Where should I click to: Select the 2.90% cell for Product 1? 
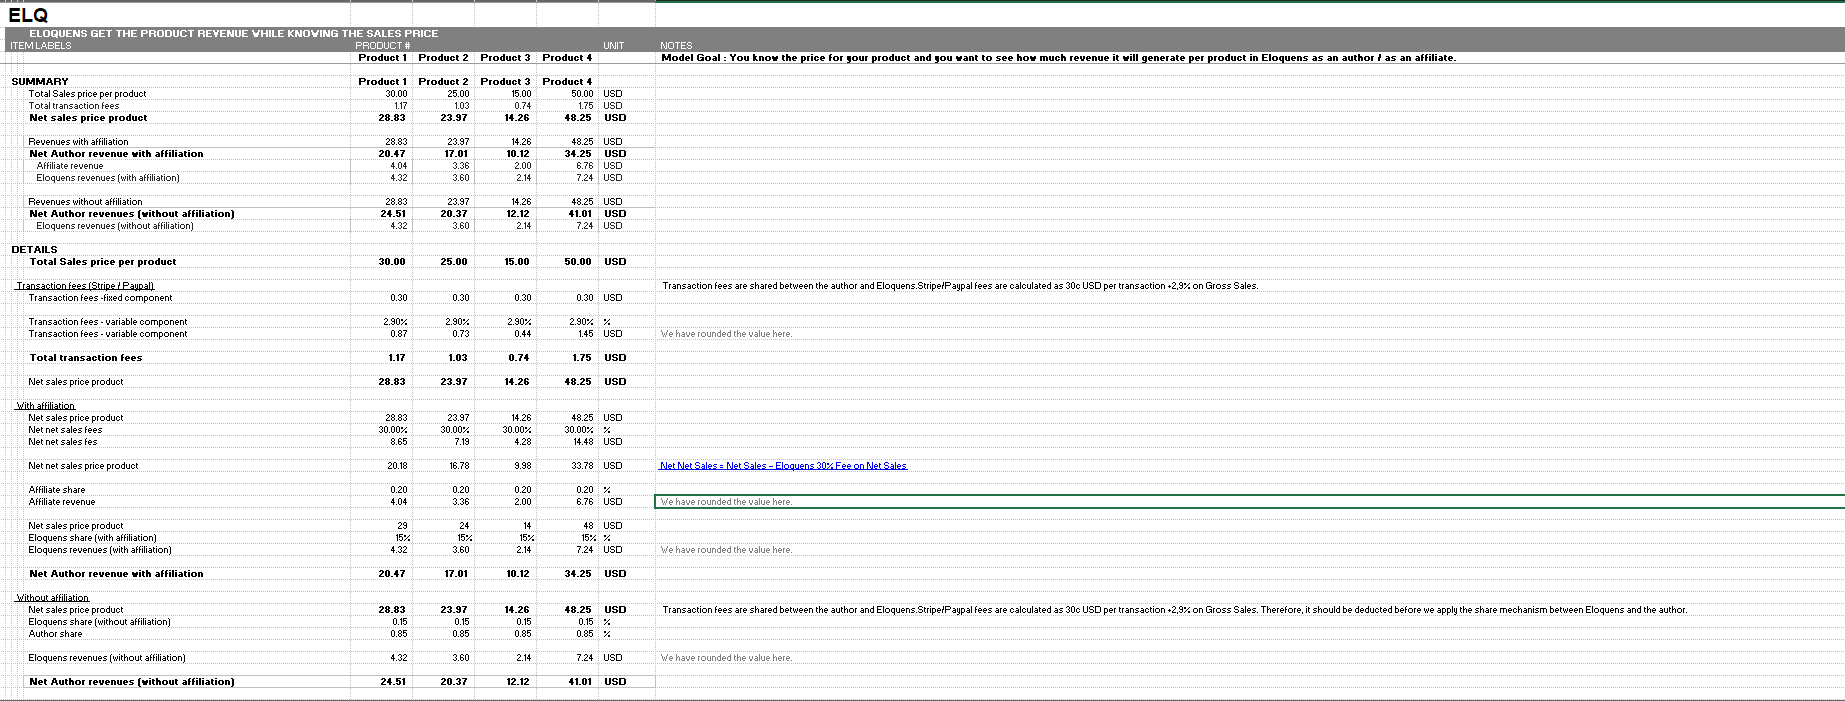tap(395, 322)
